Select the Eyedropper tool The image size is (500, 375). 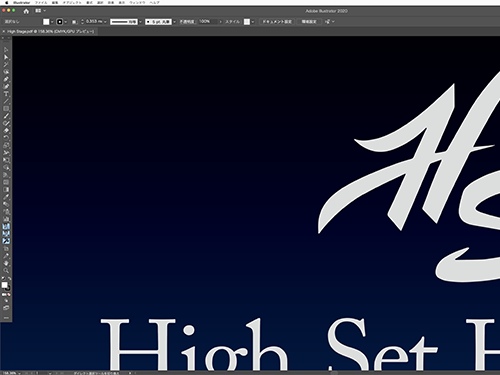6,197
